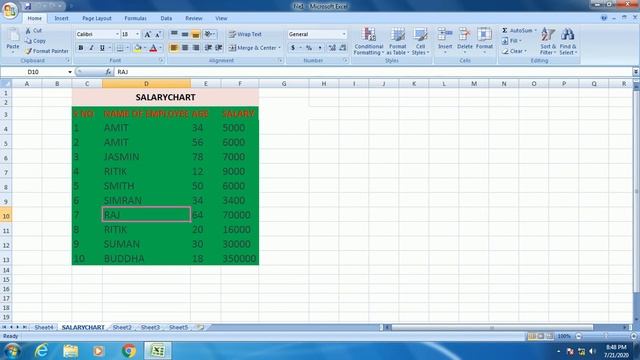This screenshot has height=360, width=640.
Task: Toggle Middle Align vertical alignment
Action: (185, 34)
